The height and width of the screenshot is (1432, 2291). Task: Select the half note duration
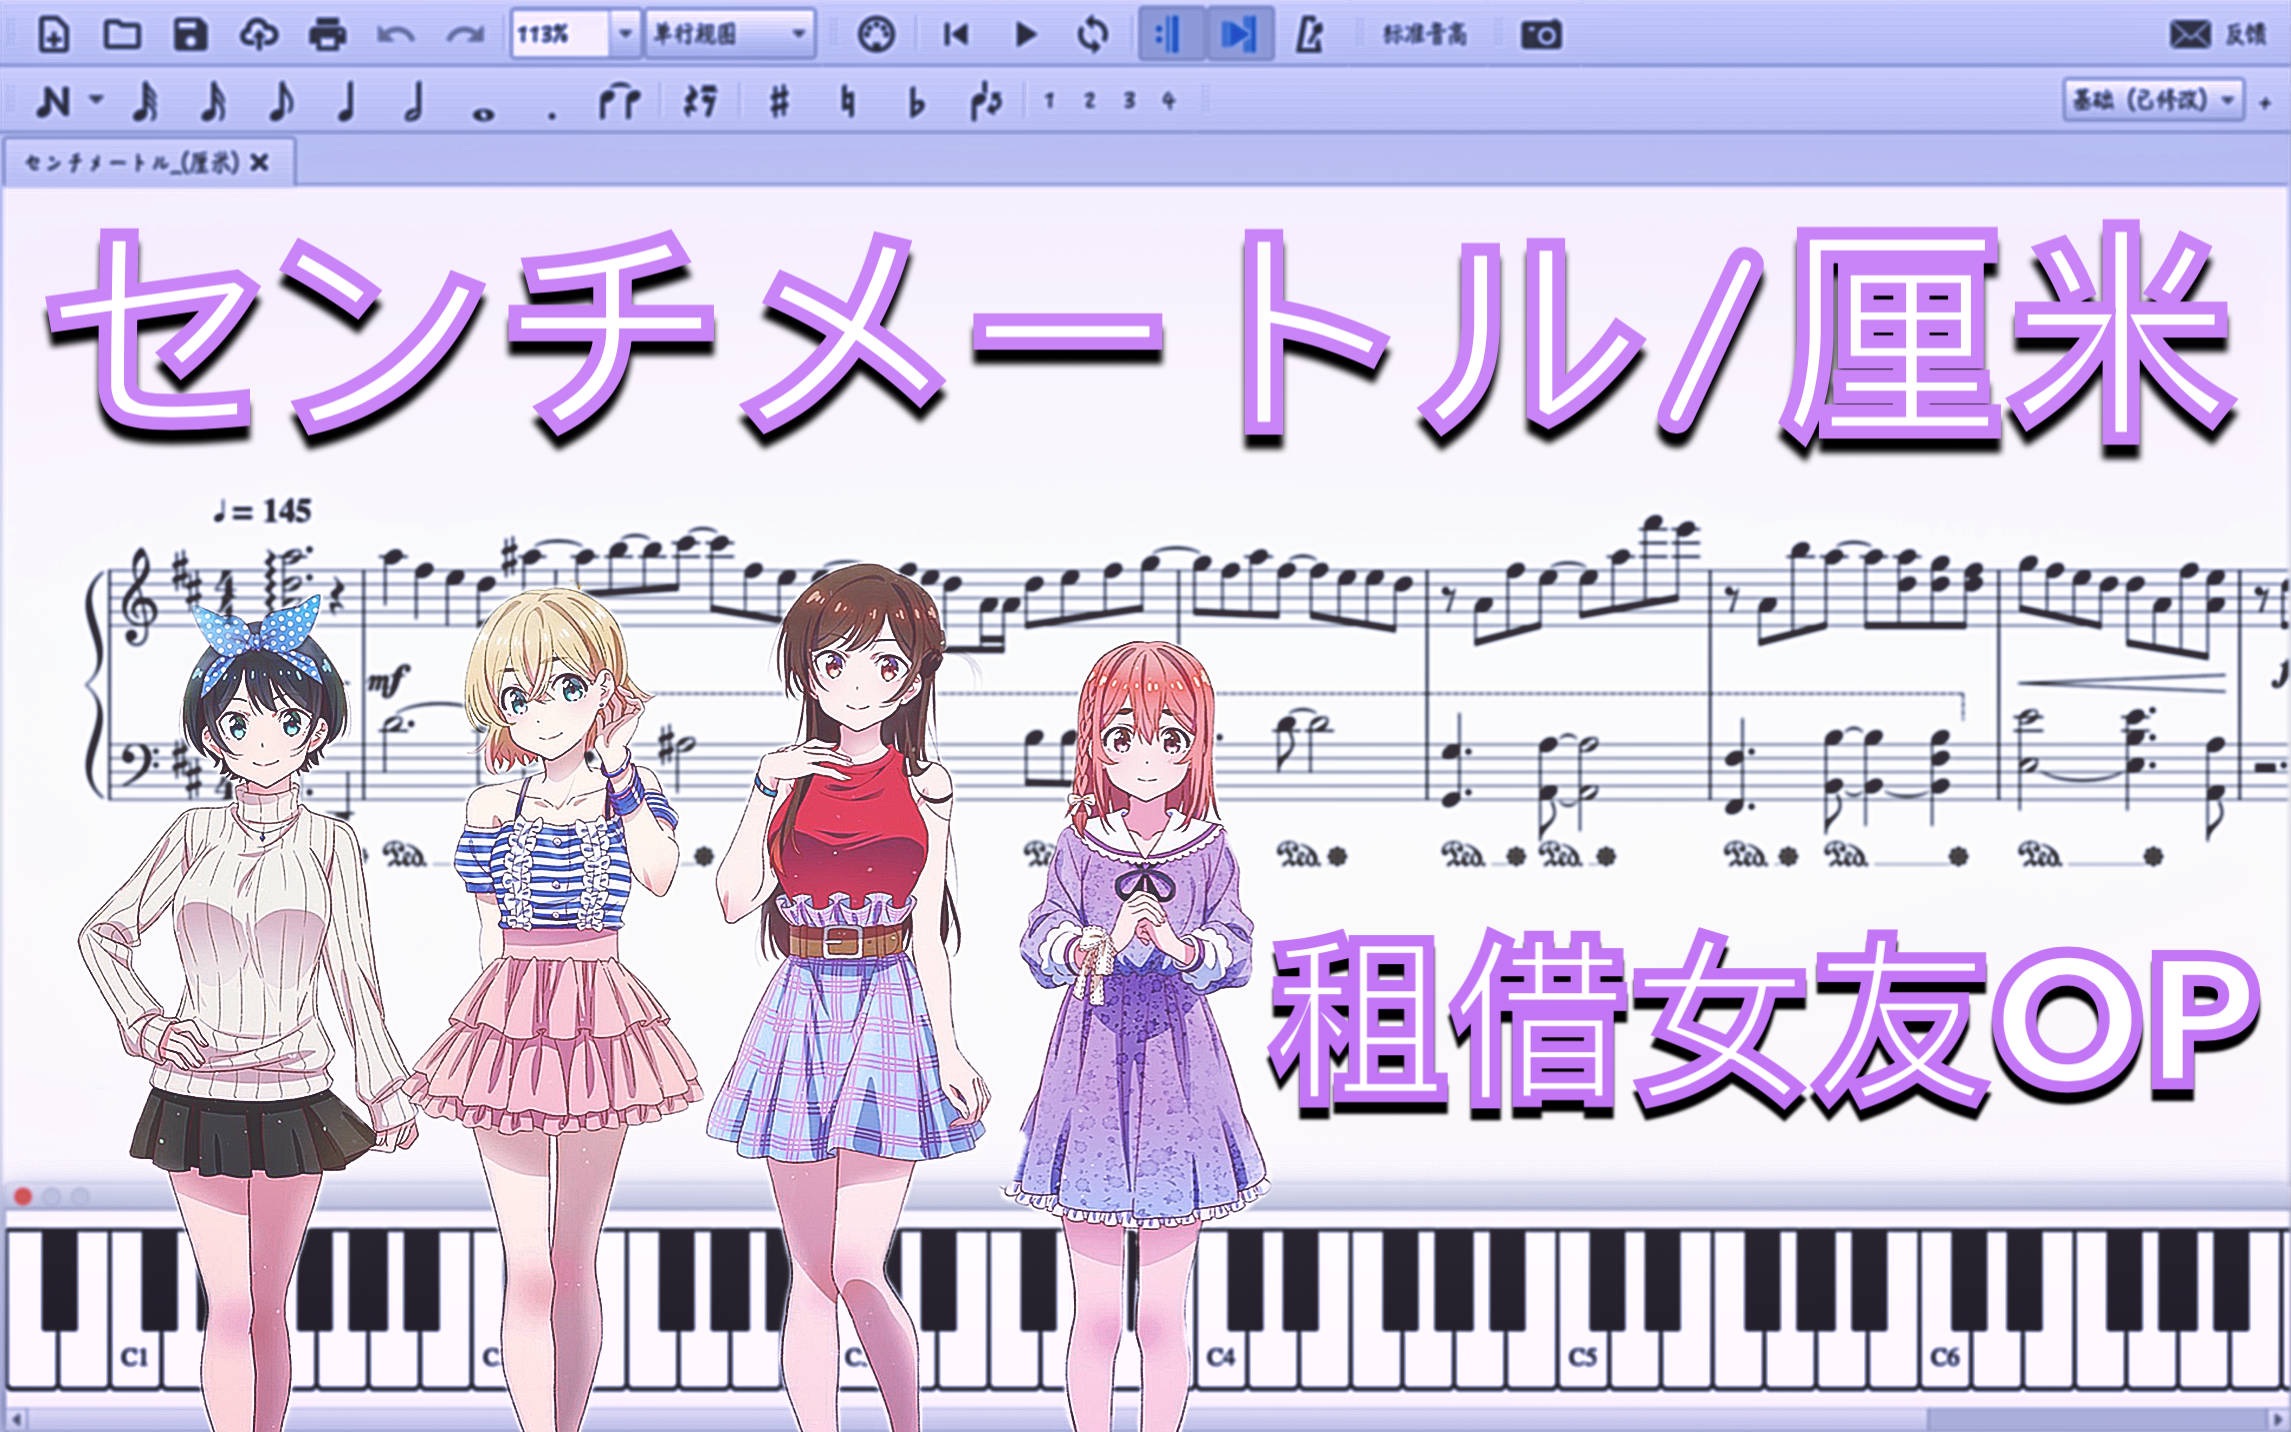click(x=414, y=101)
